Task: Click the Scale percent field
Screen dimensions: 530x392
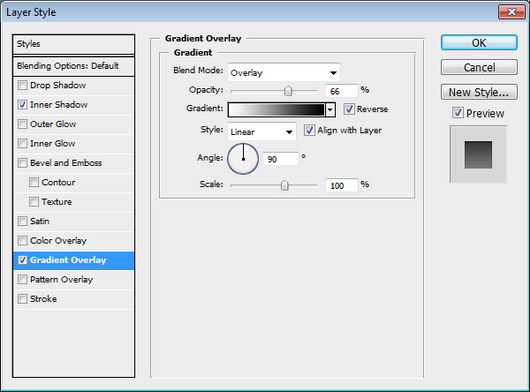Action: pyautogui.click(x=341, y=186)
